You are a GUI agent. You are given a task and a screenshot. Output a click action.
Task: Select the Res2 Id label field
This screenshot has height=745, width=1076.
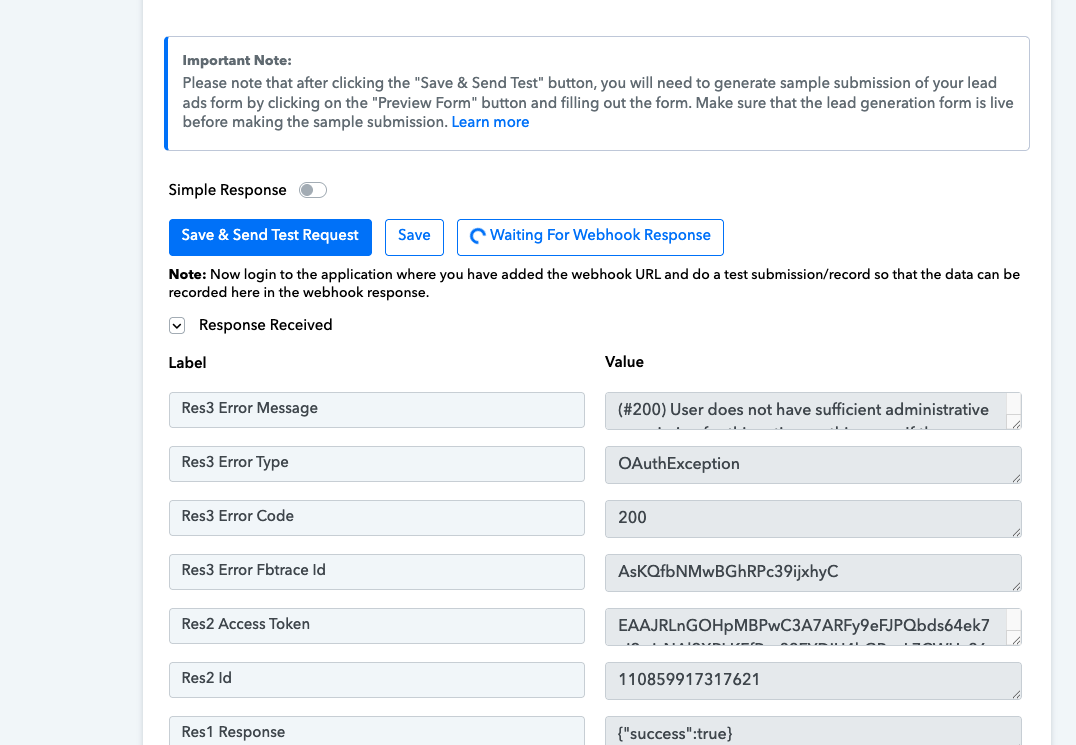tap(376, 679)
